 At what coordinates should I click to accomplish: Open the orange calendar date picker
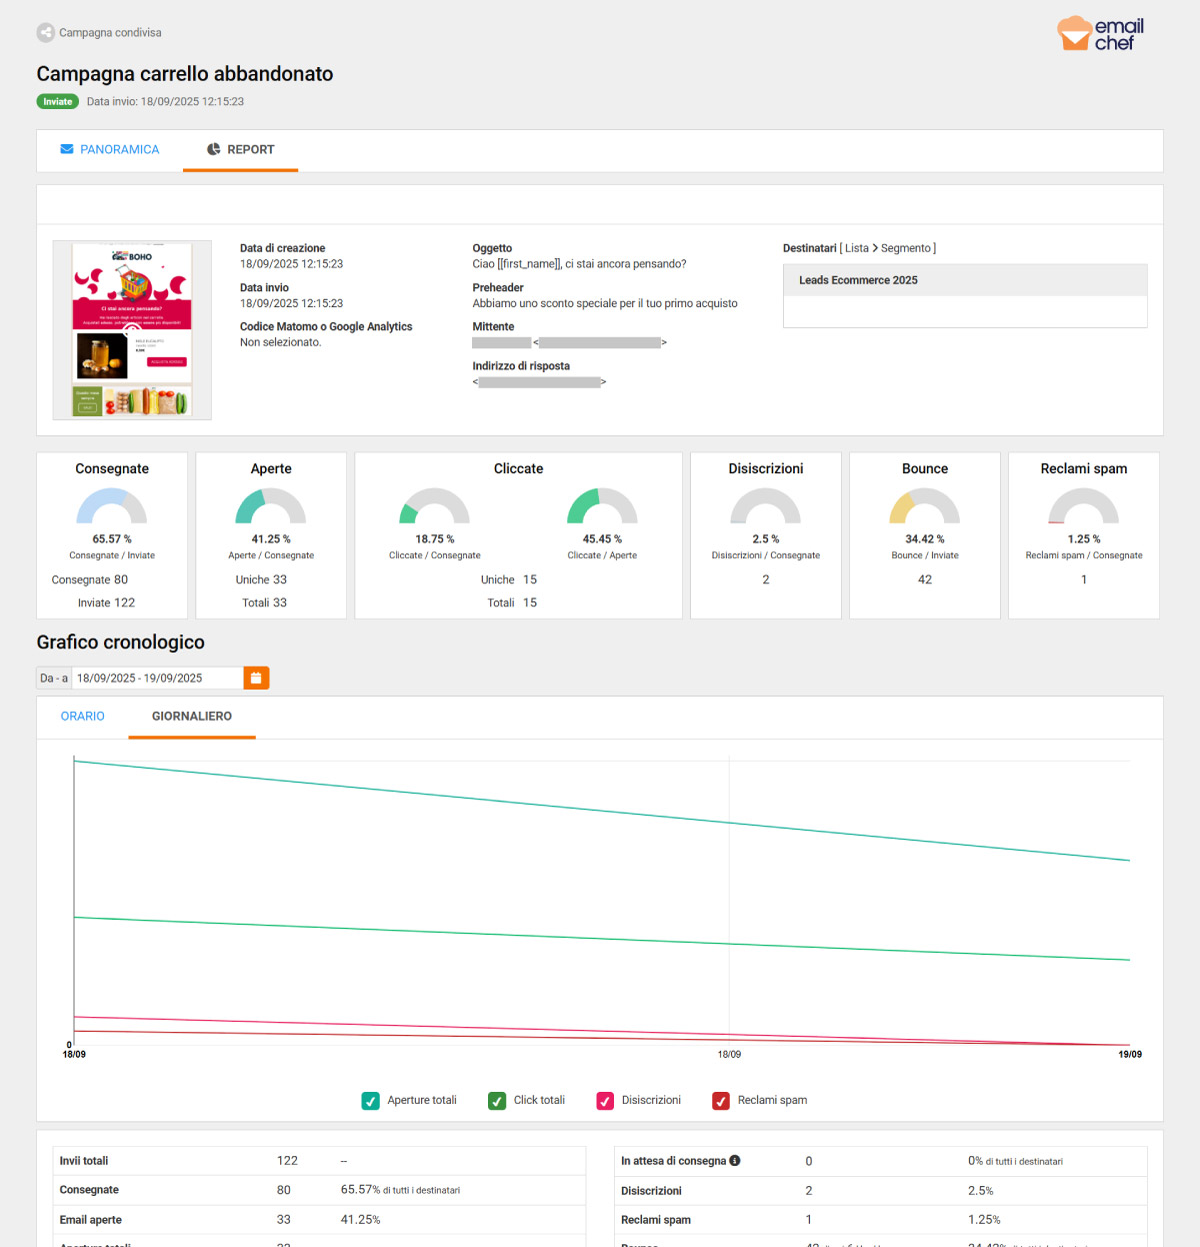tap(256, 678)
